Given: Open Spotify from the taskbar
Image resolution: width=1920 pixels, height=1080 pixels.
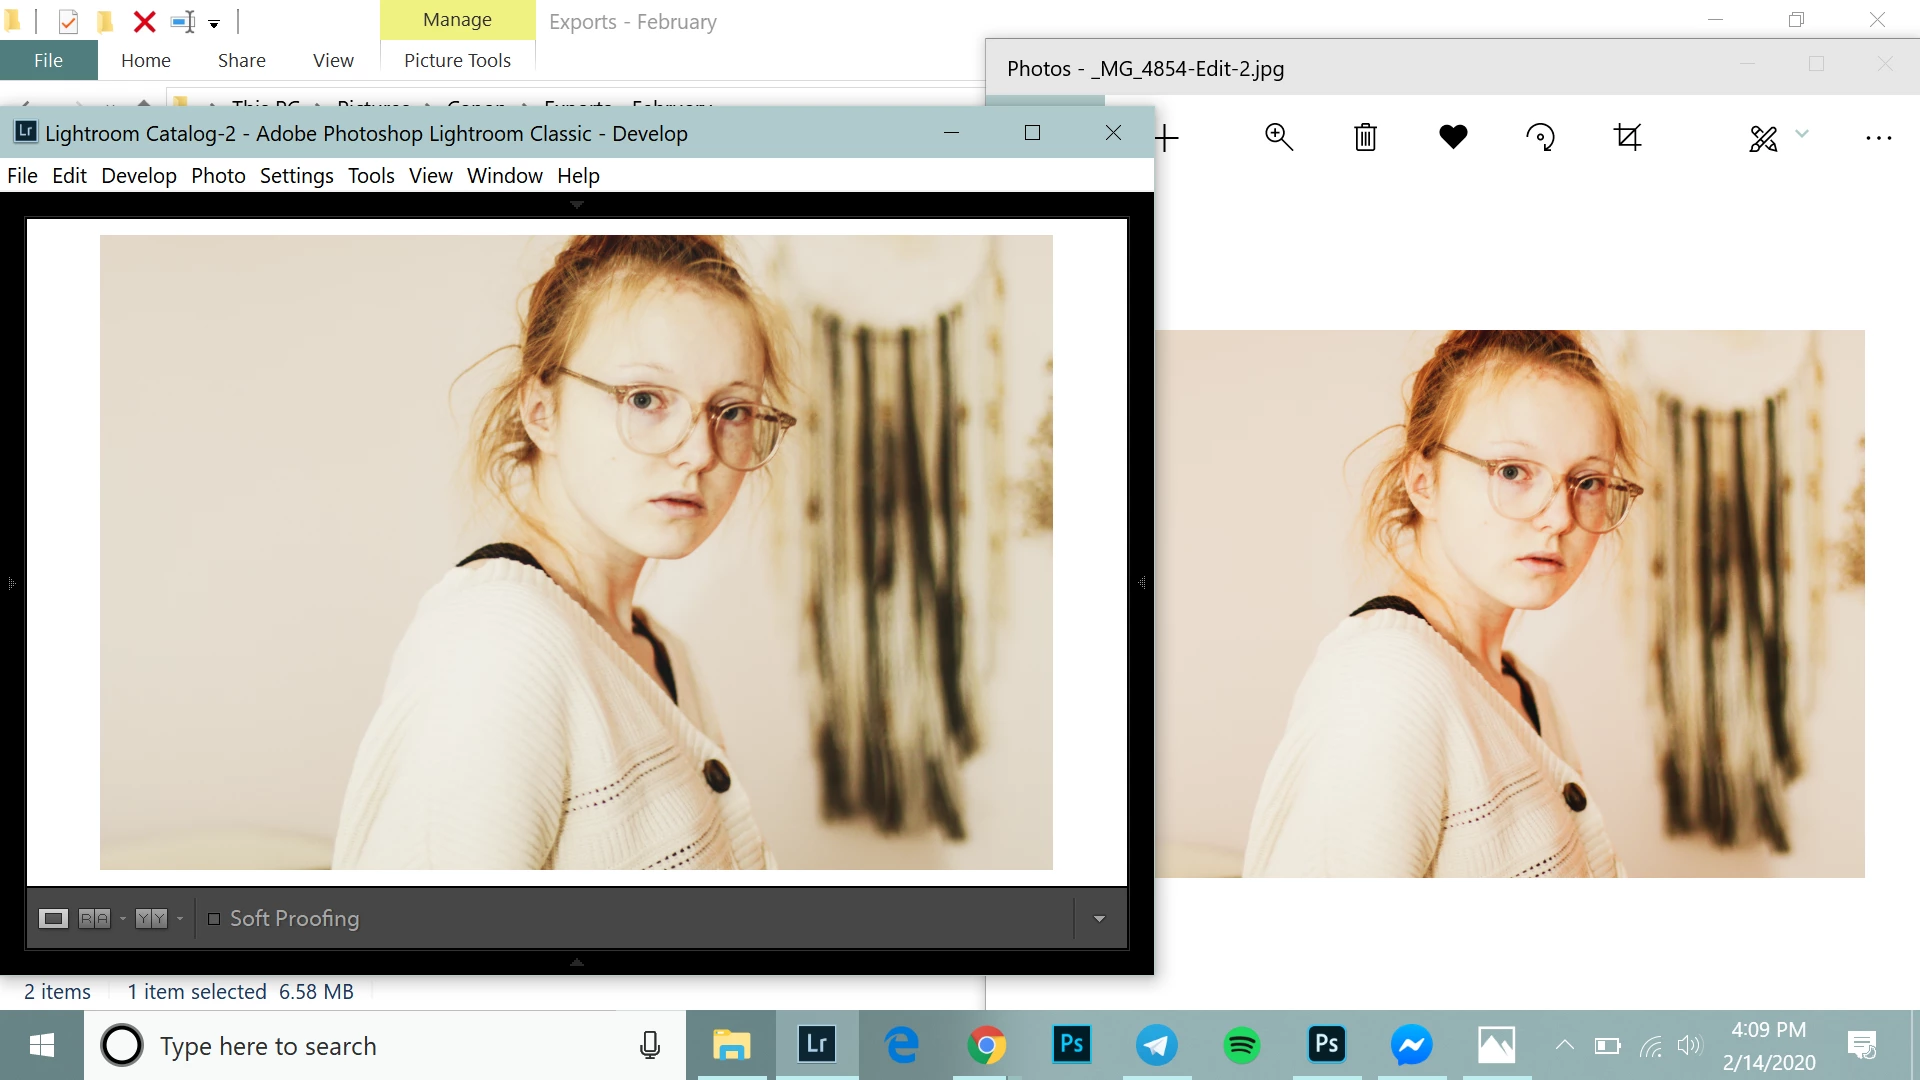Looking at the screenshot, I should point(1241,1046).
